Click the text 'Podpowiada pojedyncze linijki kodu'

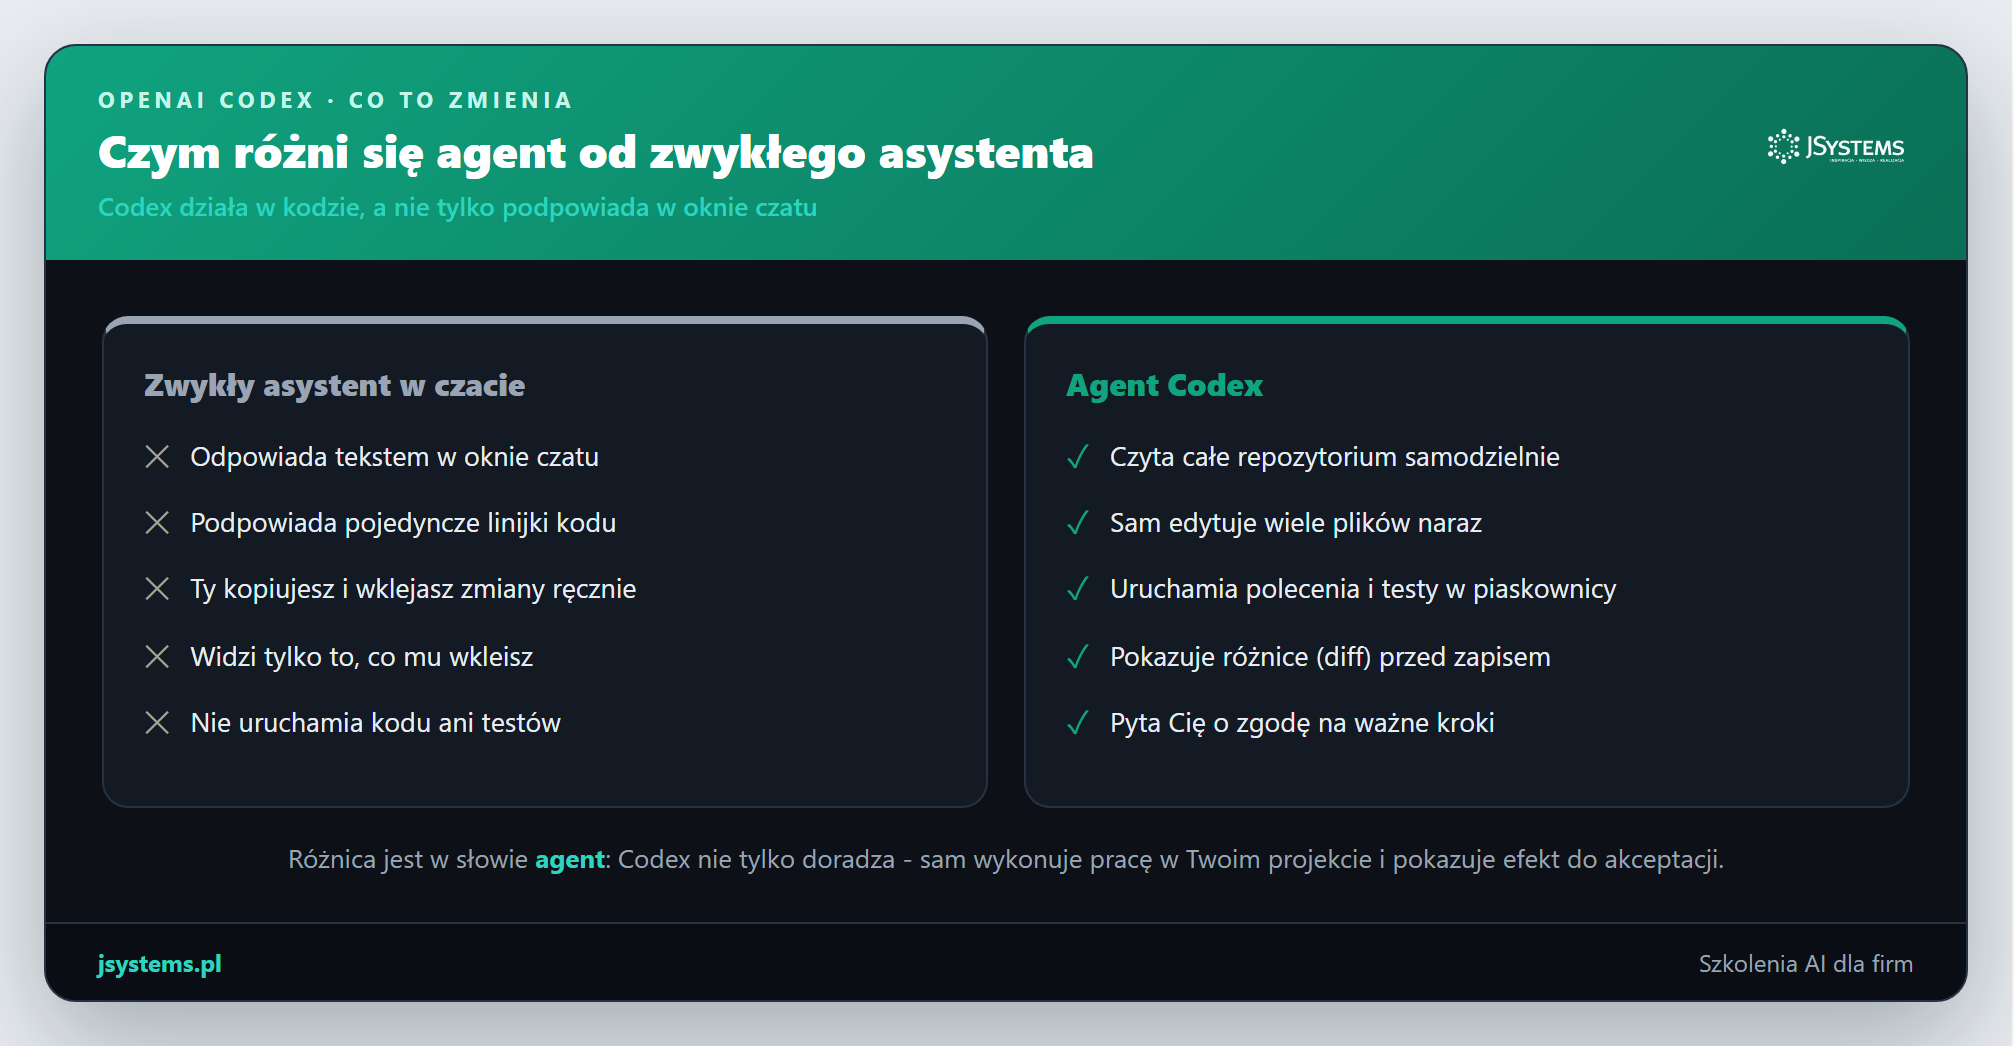pos(403,523)
